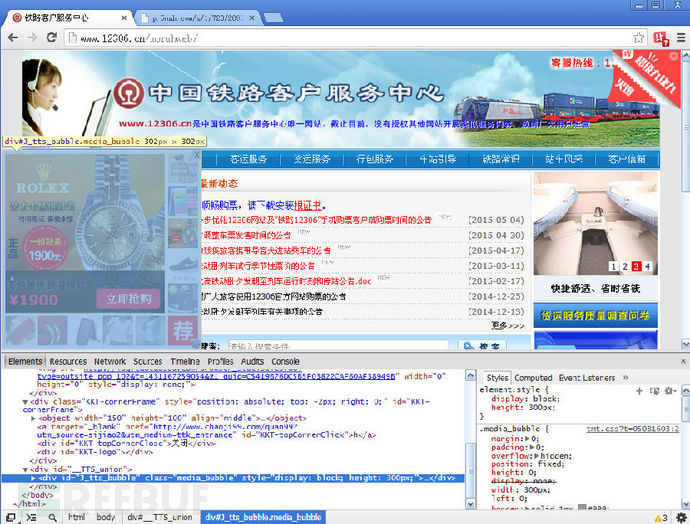The width and height of the screenshot is (690, 524).
Task: Open the red browser extension icon
Action: [661, 39]
